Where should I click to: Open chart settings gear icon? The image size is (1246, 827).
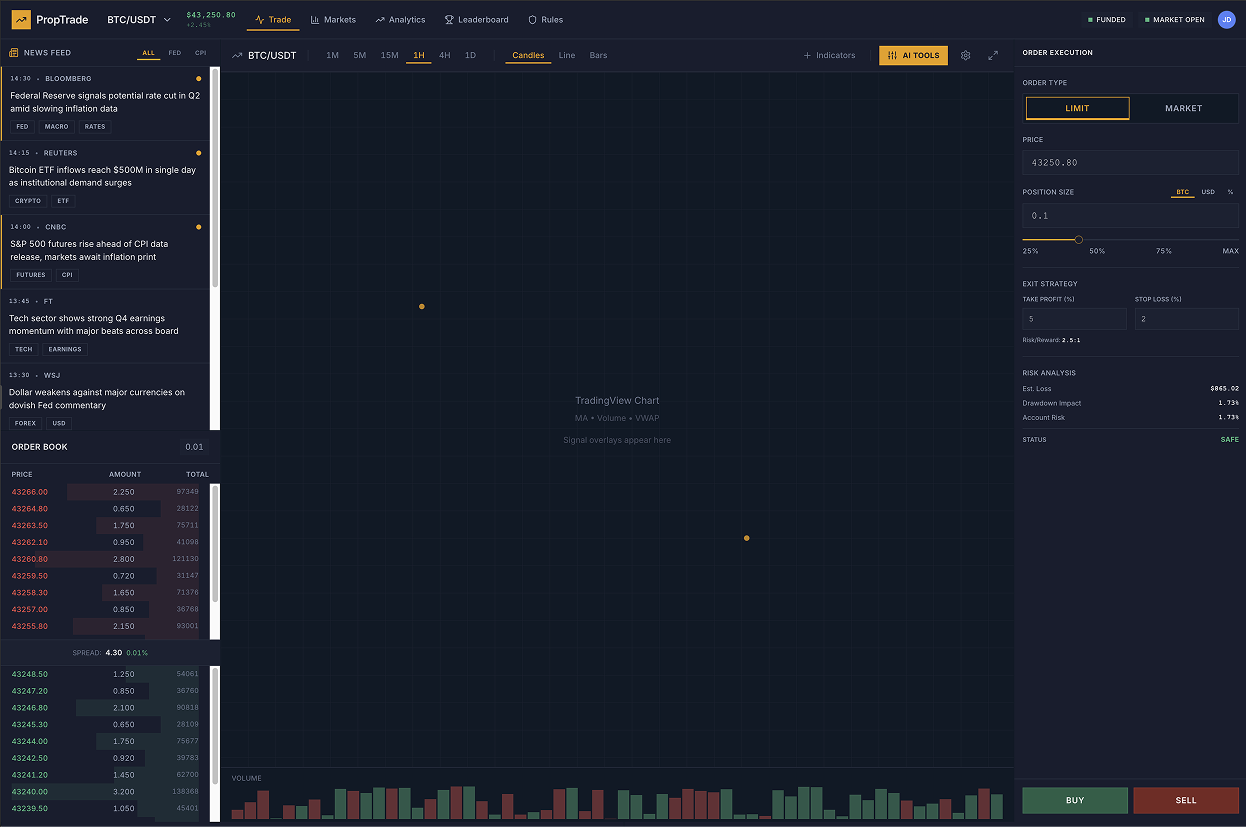(965, 55)
